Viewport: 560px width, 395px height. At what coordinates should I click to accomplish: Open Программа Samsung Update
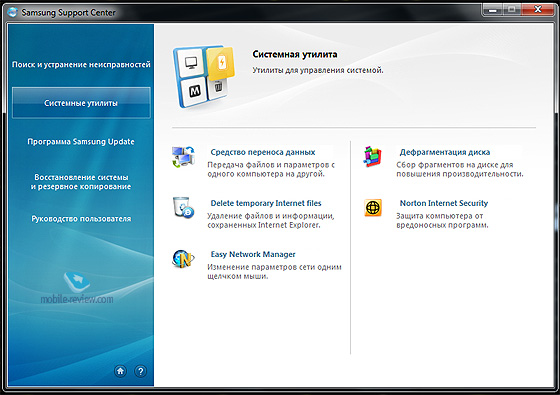click(x=81, y=141)
